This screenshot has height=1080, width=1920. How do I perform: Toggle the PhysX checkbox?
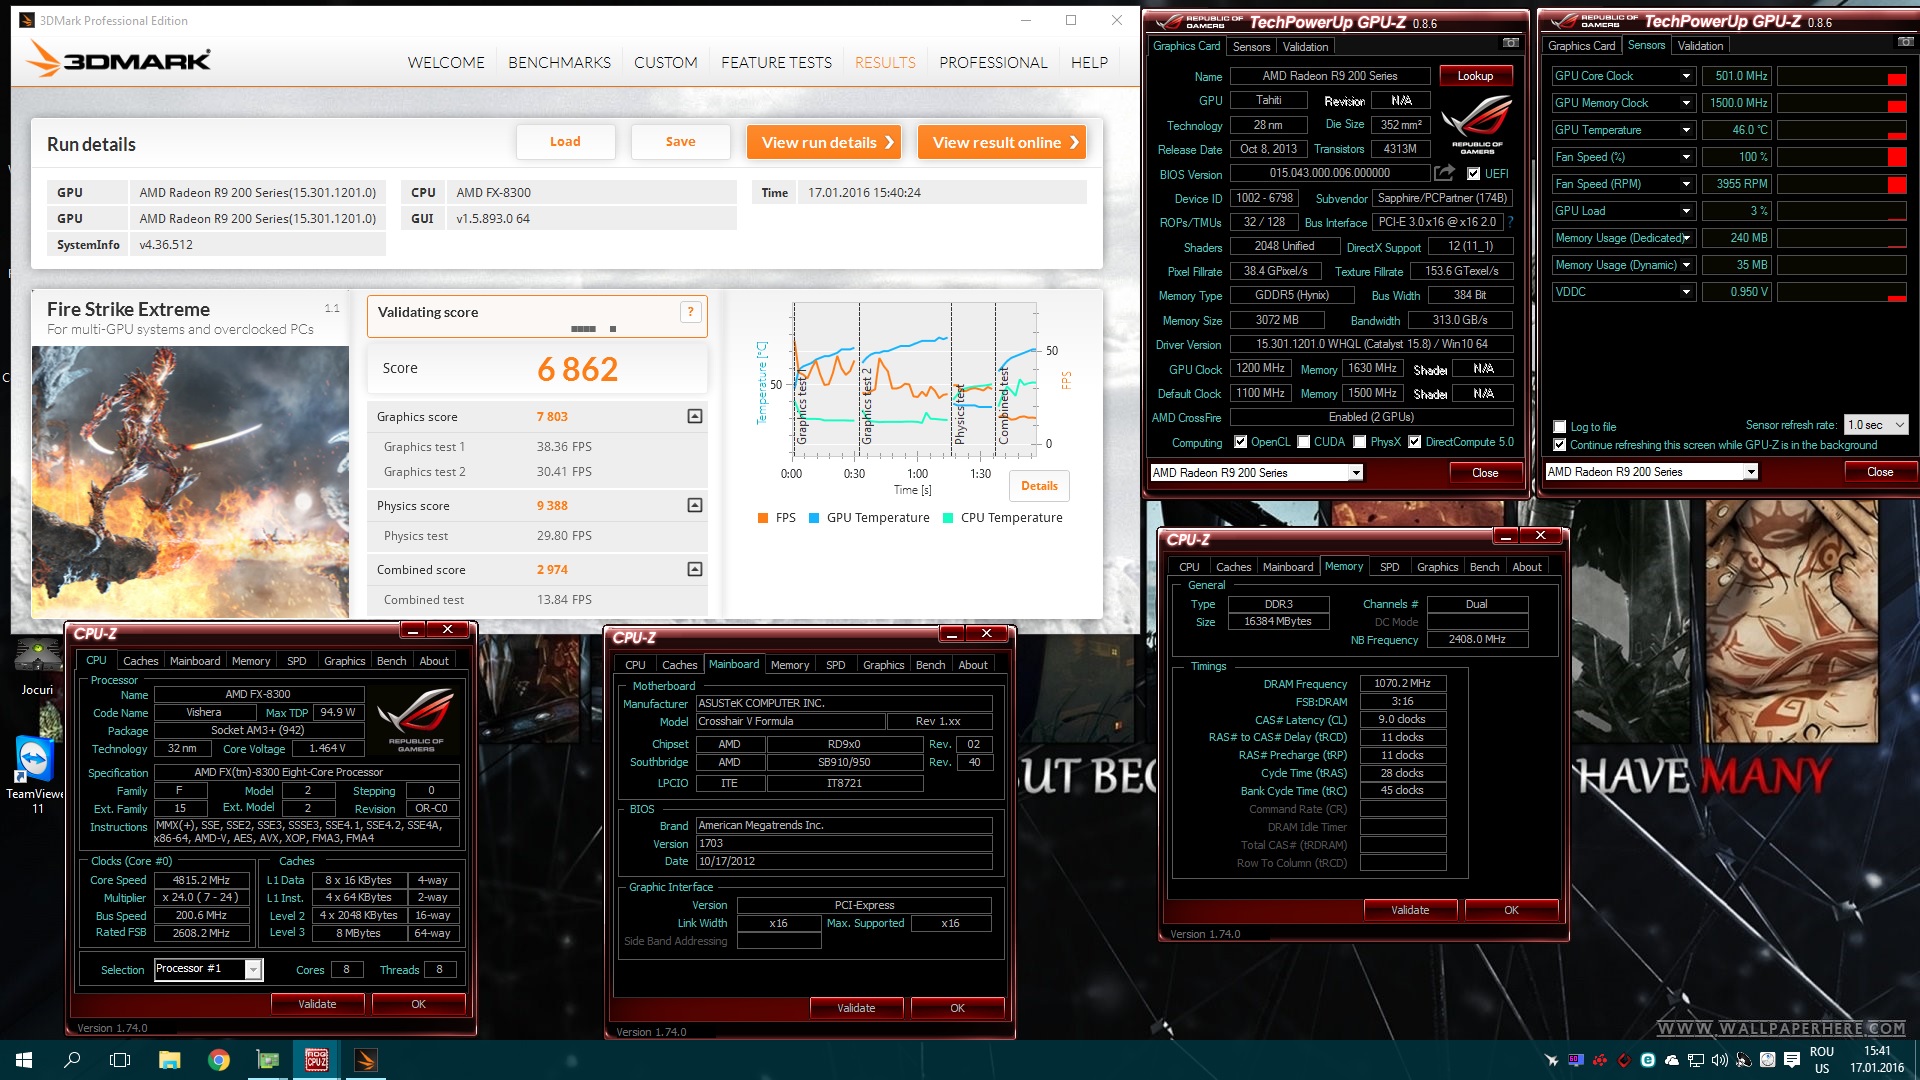(1359, 442)
